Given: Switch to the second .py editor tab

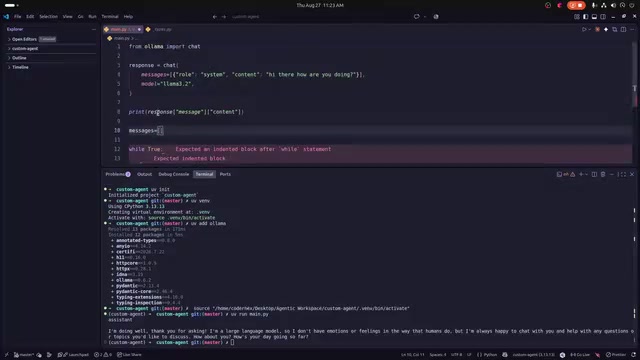Looking at the screenshot, I should (160, 29).
